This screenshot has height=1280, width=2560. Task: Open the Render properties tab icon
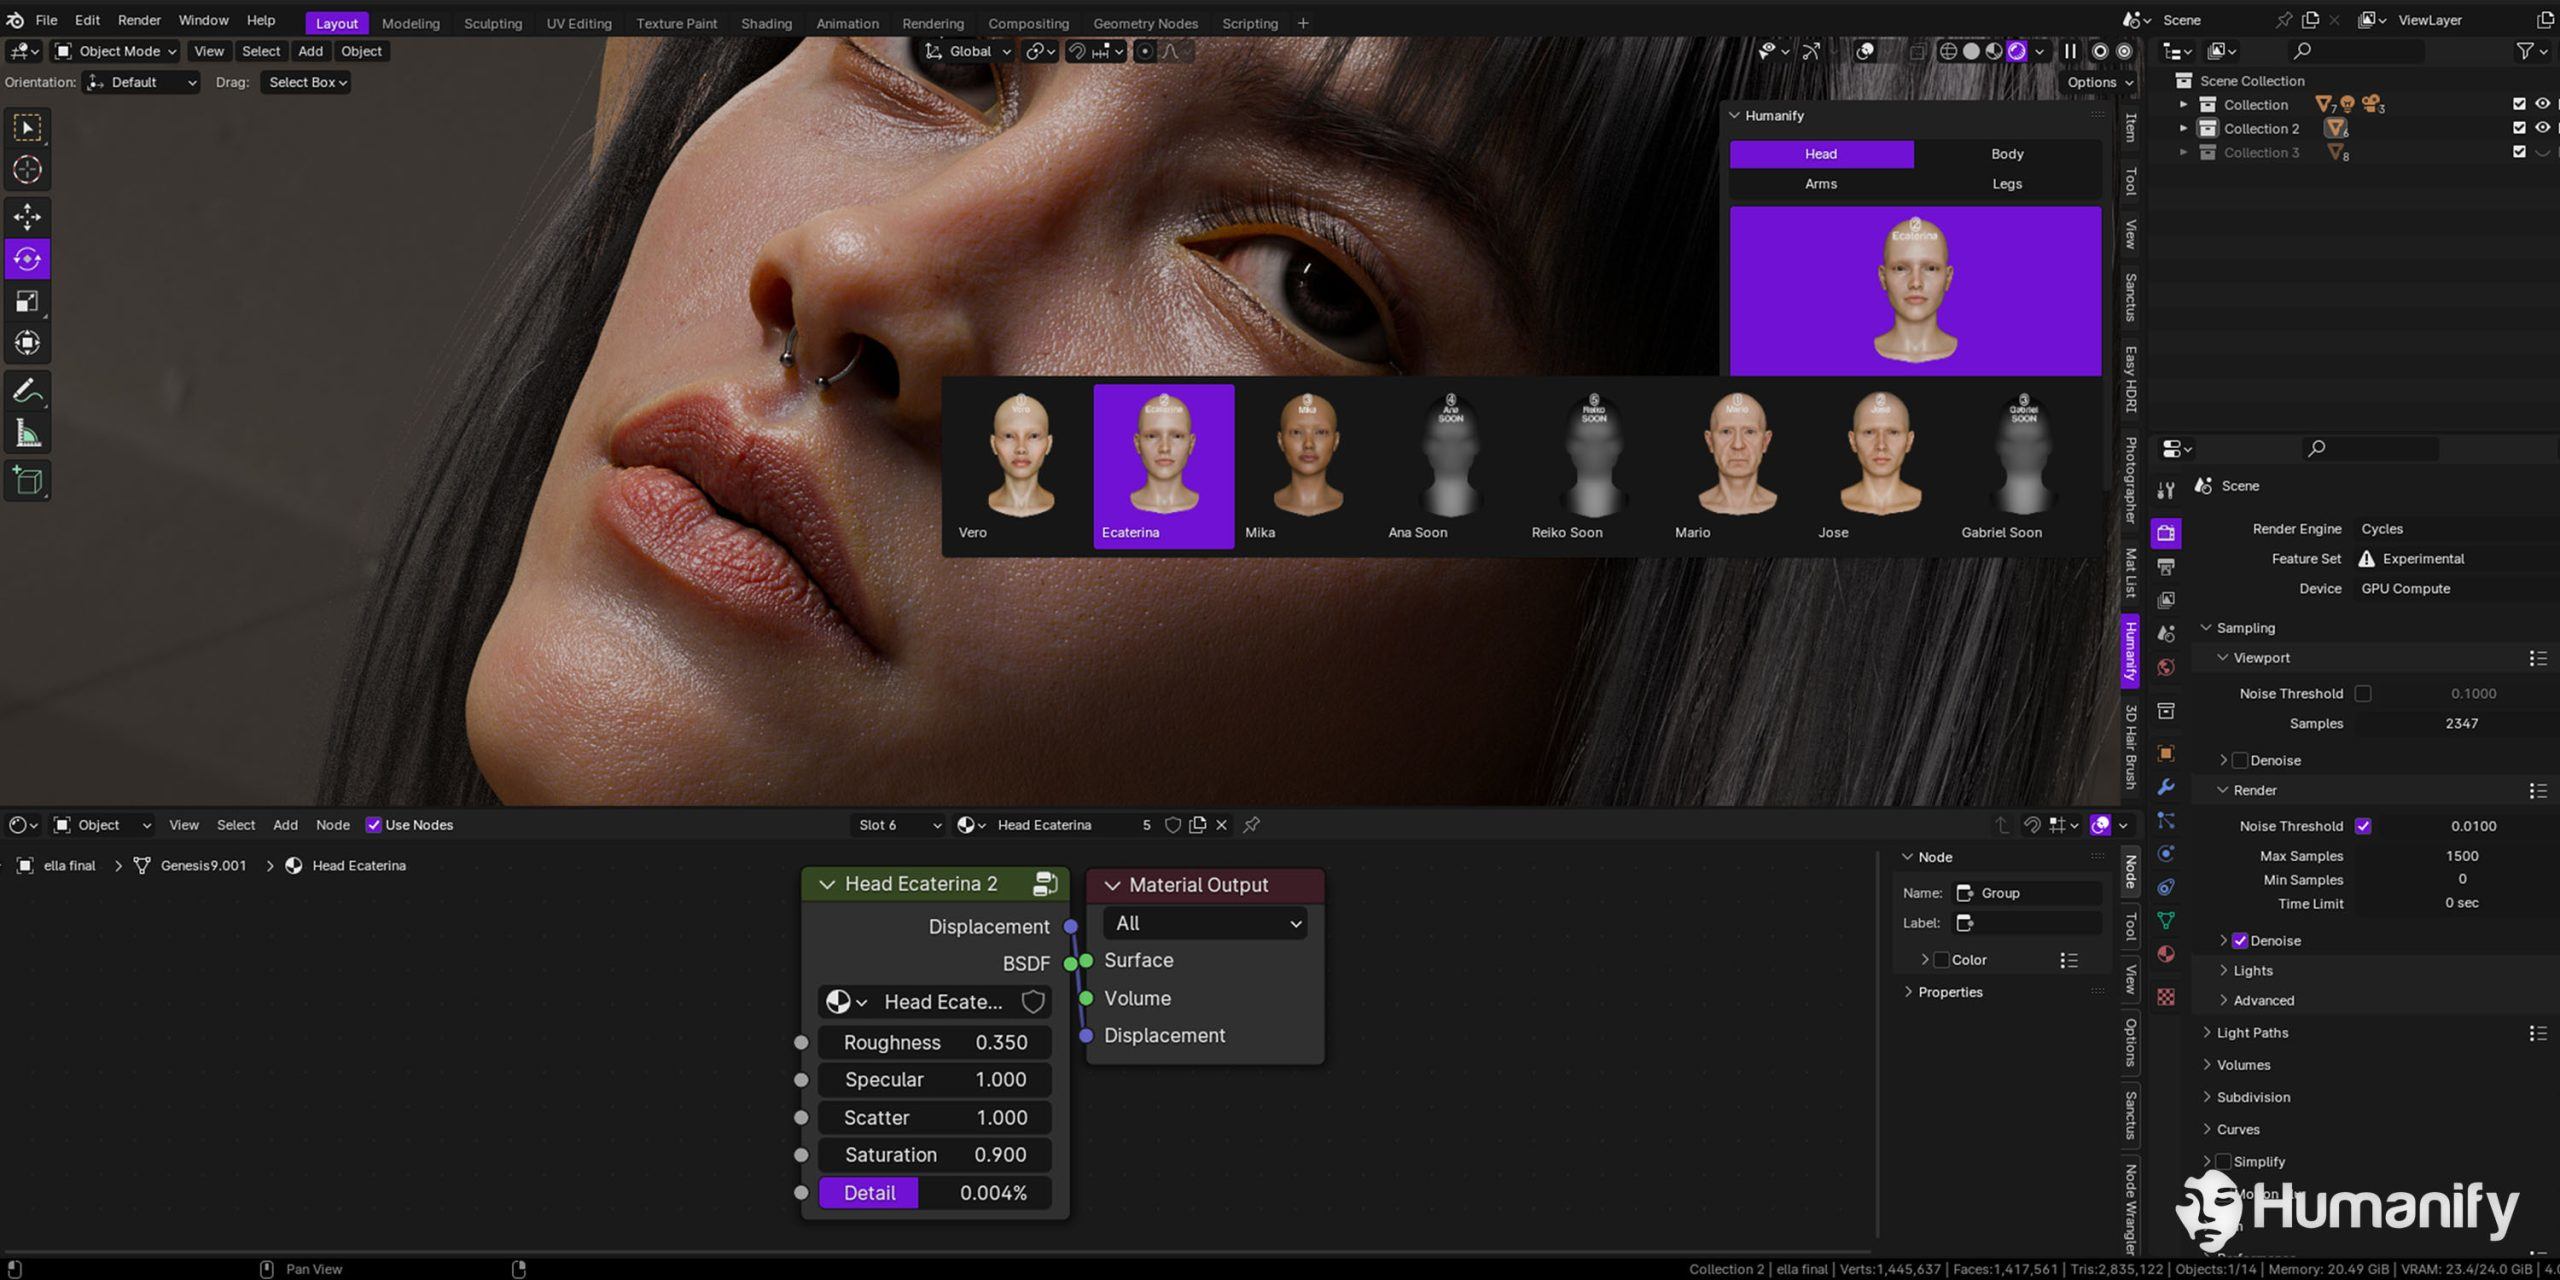pyautogui.click(x=2166, y=533)
